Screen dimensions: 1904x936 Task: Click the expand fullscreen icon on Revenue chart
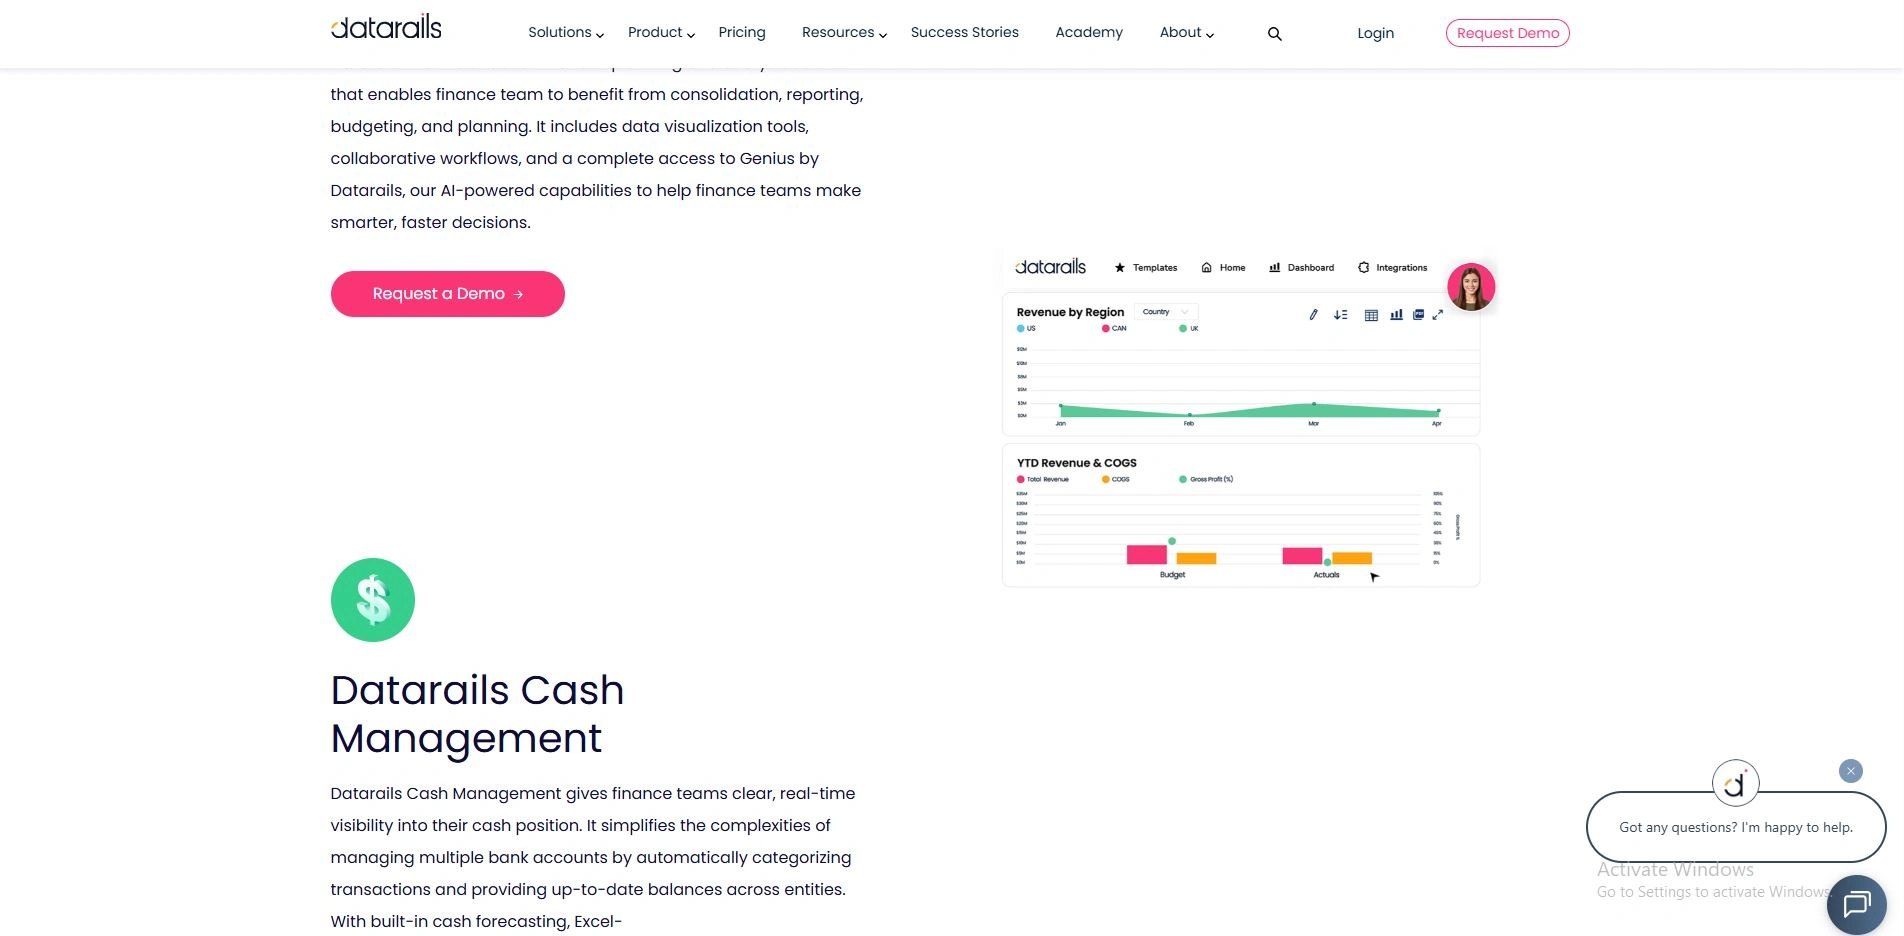coord(1438,315)
